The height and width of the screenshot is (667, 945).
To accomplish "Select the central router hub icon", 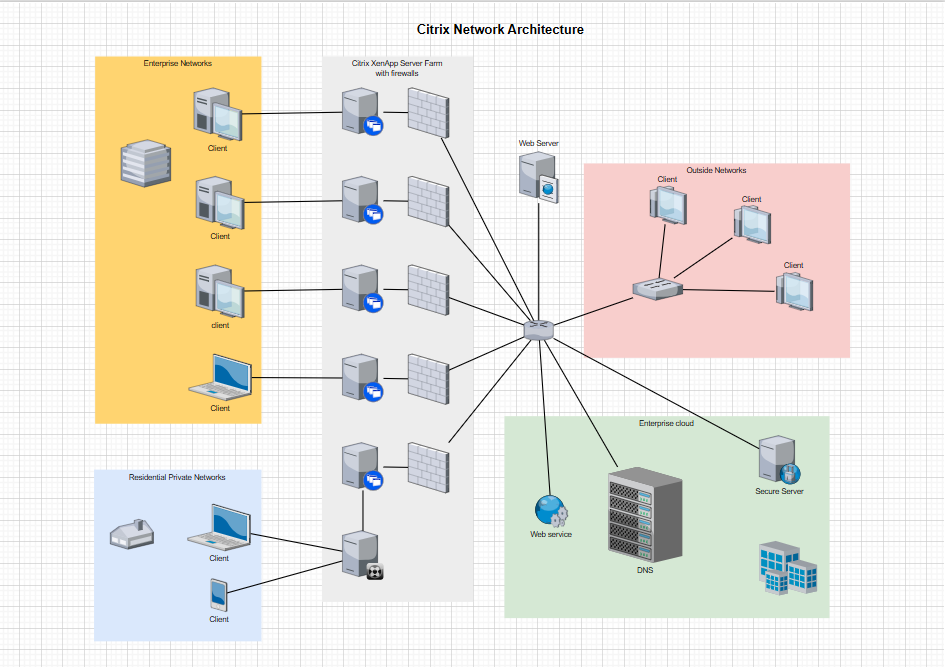I will coord(538,330).
